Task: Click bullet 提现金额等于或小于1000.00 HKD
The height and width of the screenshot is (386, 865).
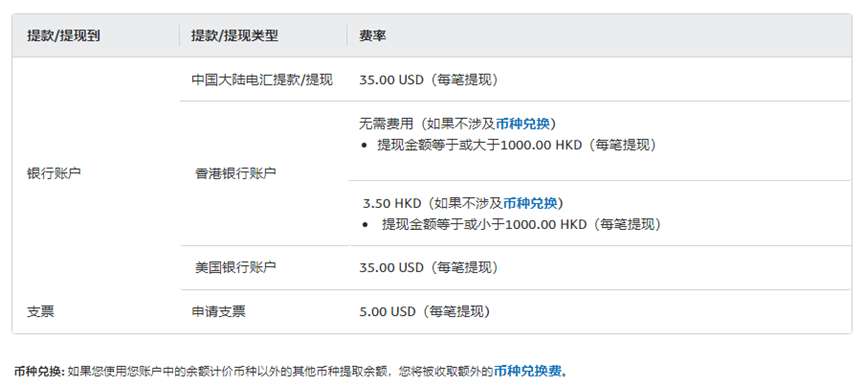Action: (521, 225)
